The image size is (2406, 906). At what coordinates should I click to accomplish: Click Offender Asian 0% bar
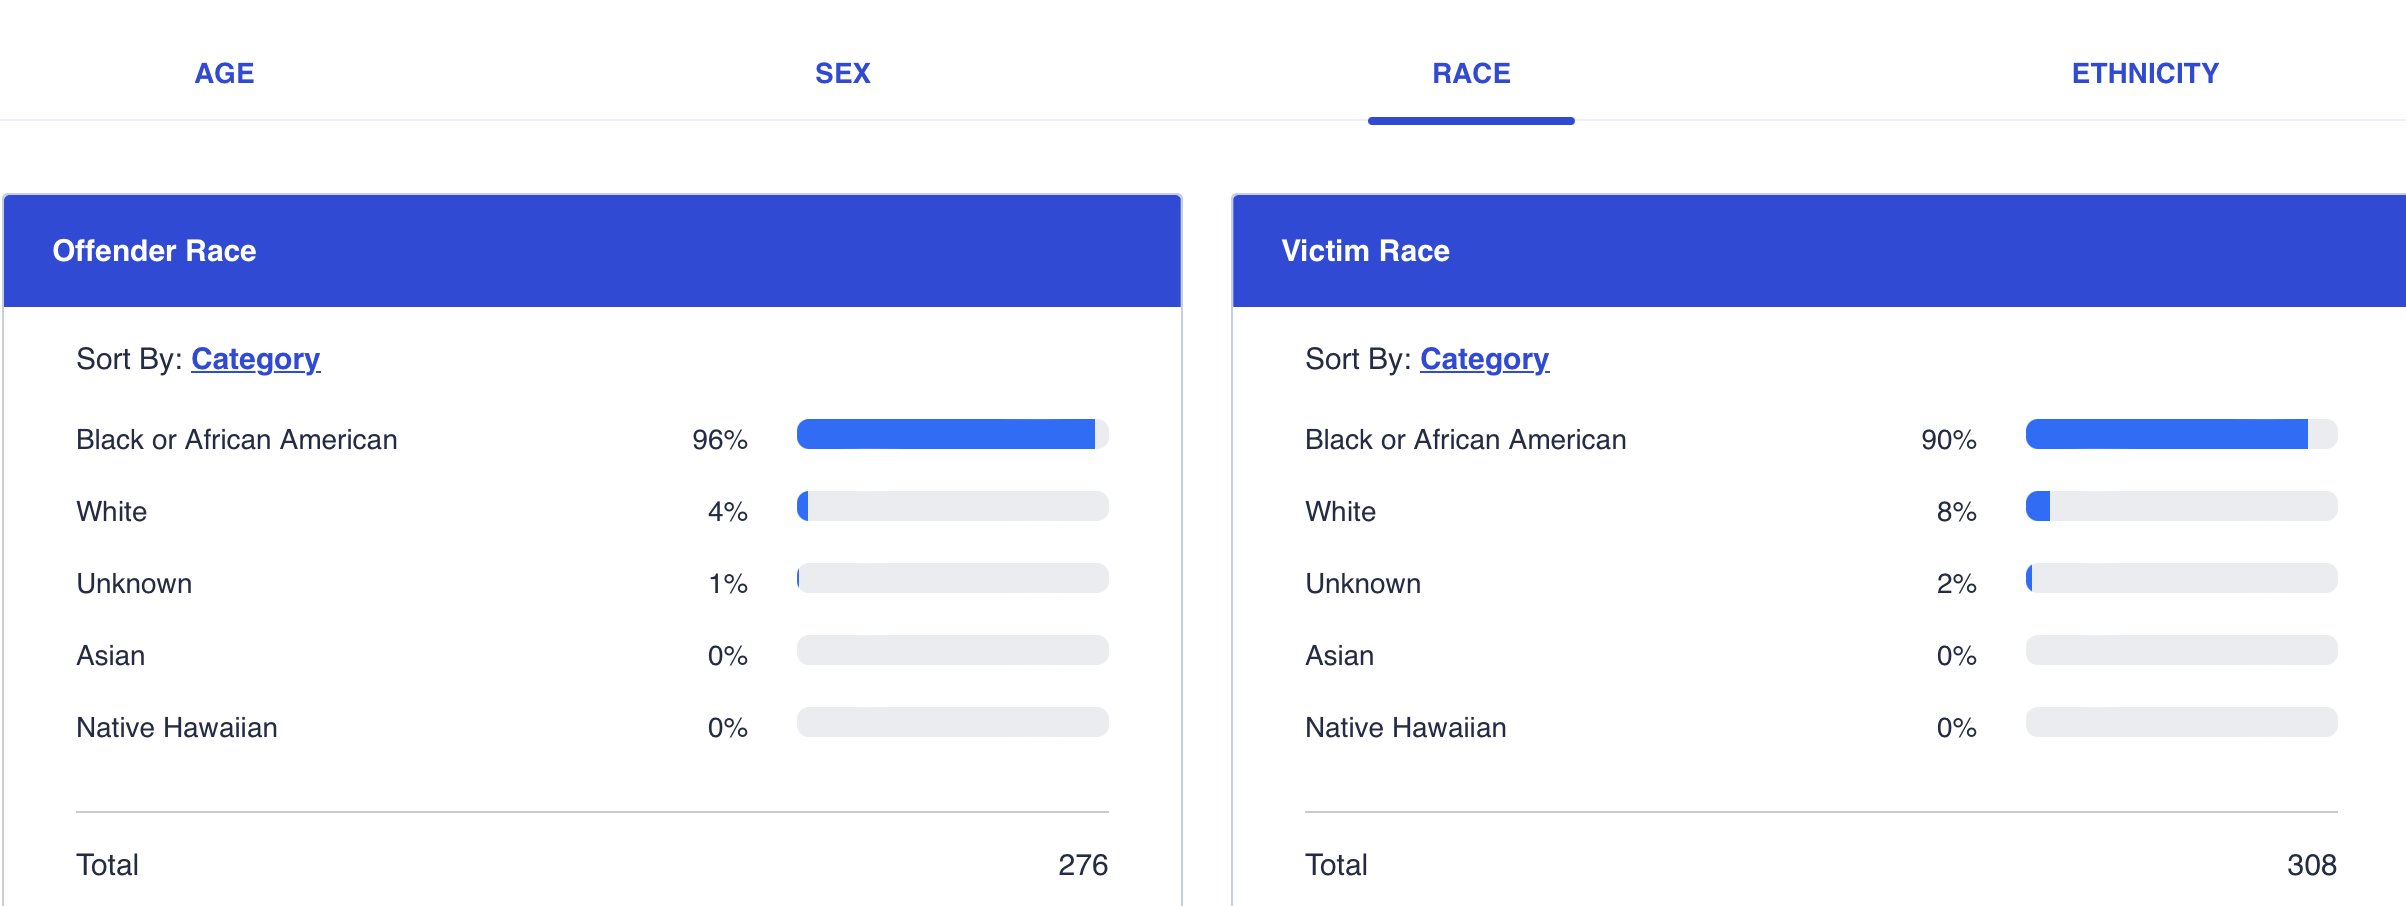pos(952,650)
